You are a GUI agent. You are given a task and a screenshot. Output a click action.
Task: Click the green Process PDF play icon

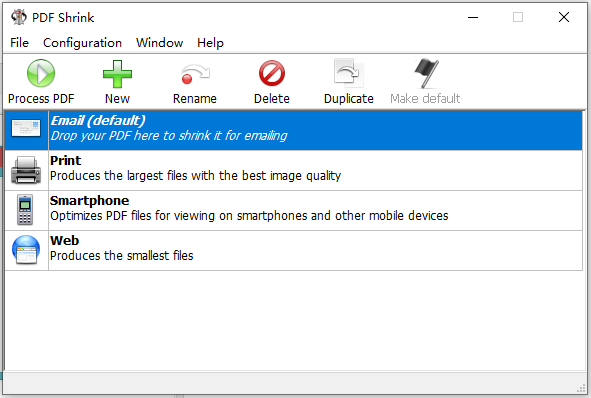(x=41, y=73)
